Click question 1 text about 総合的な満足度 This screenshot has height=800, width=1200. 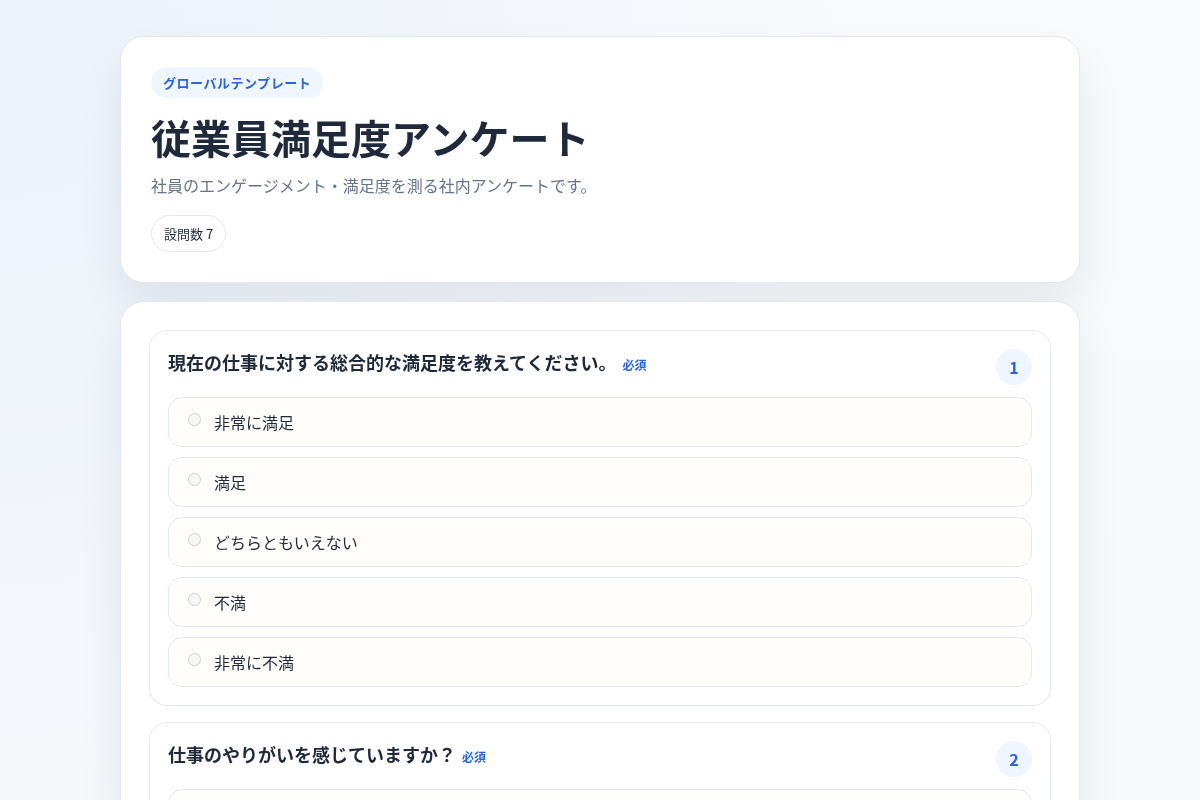(x=389, y=363)
